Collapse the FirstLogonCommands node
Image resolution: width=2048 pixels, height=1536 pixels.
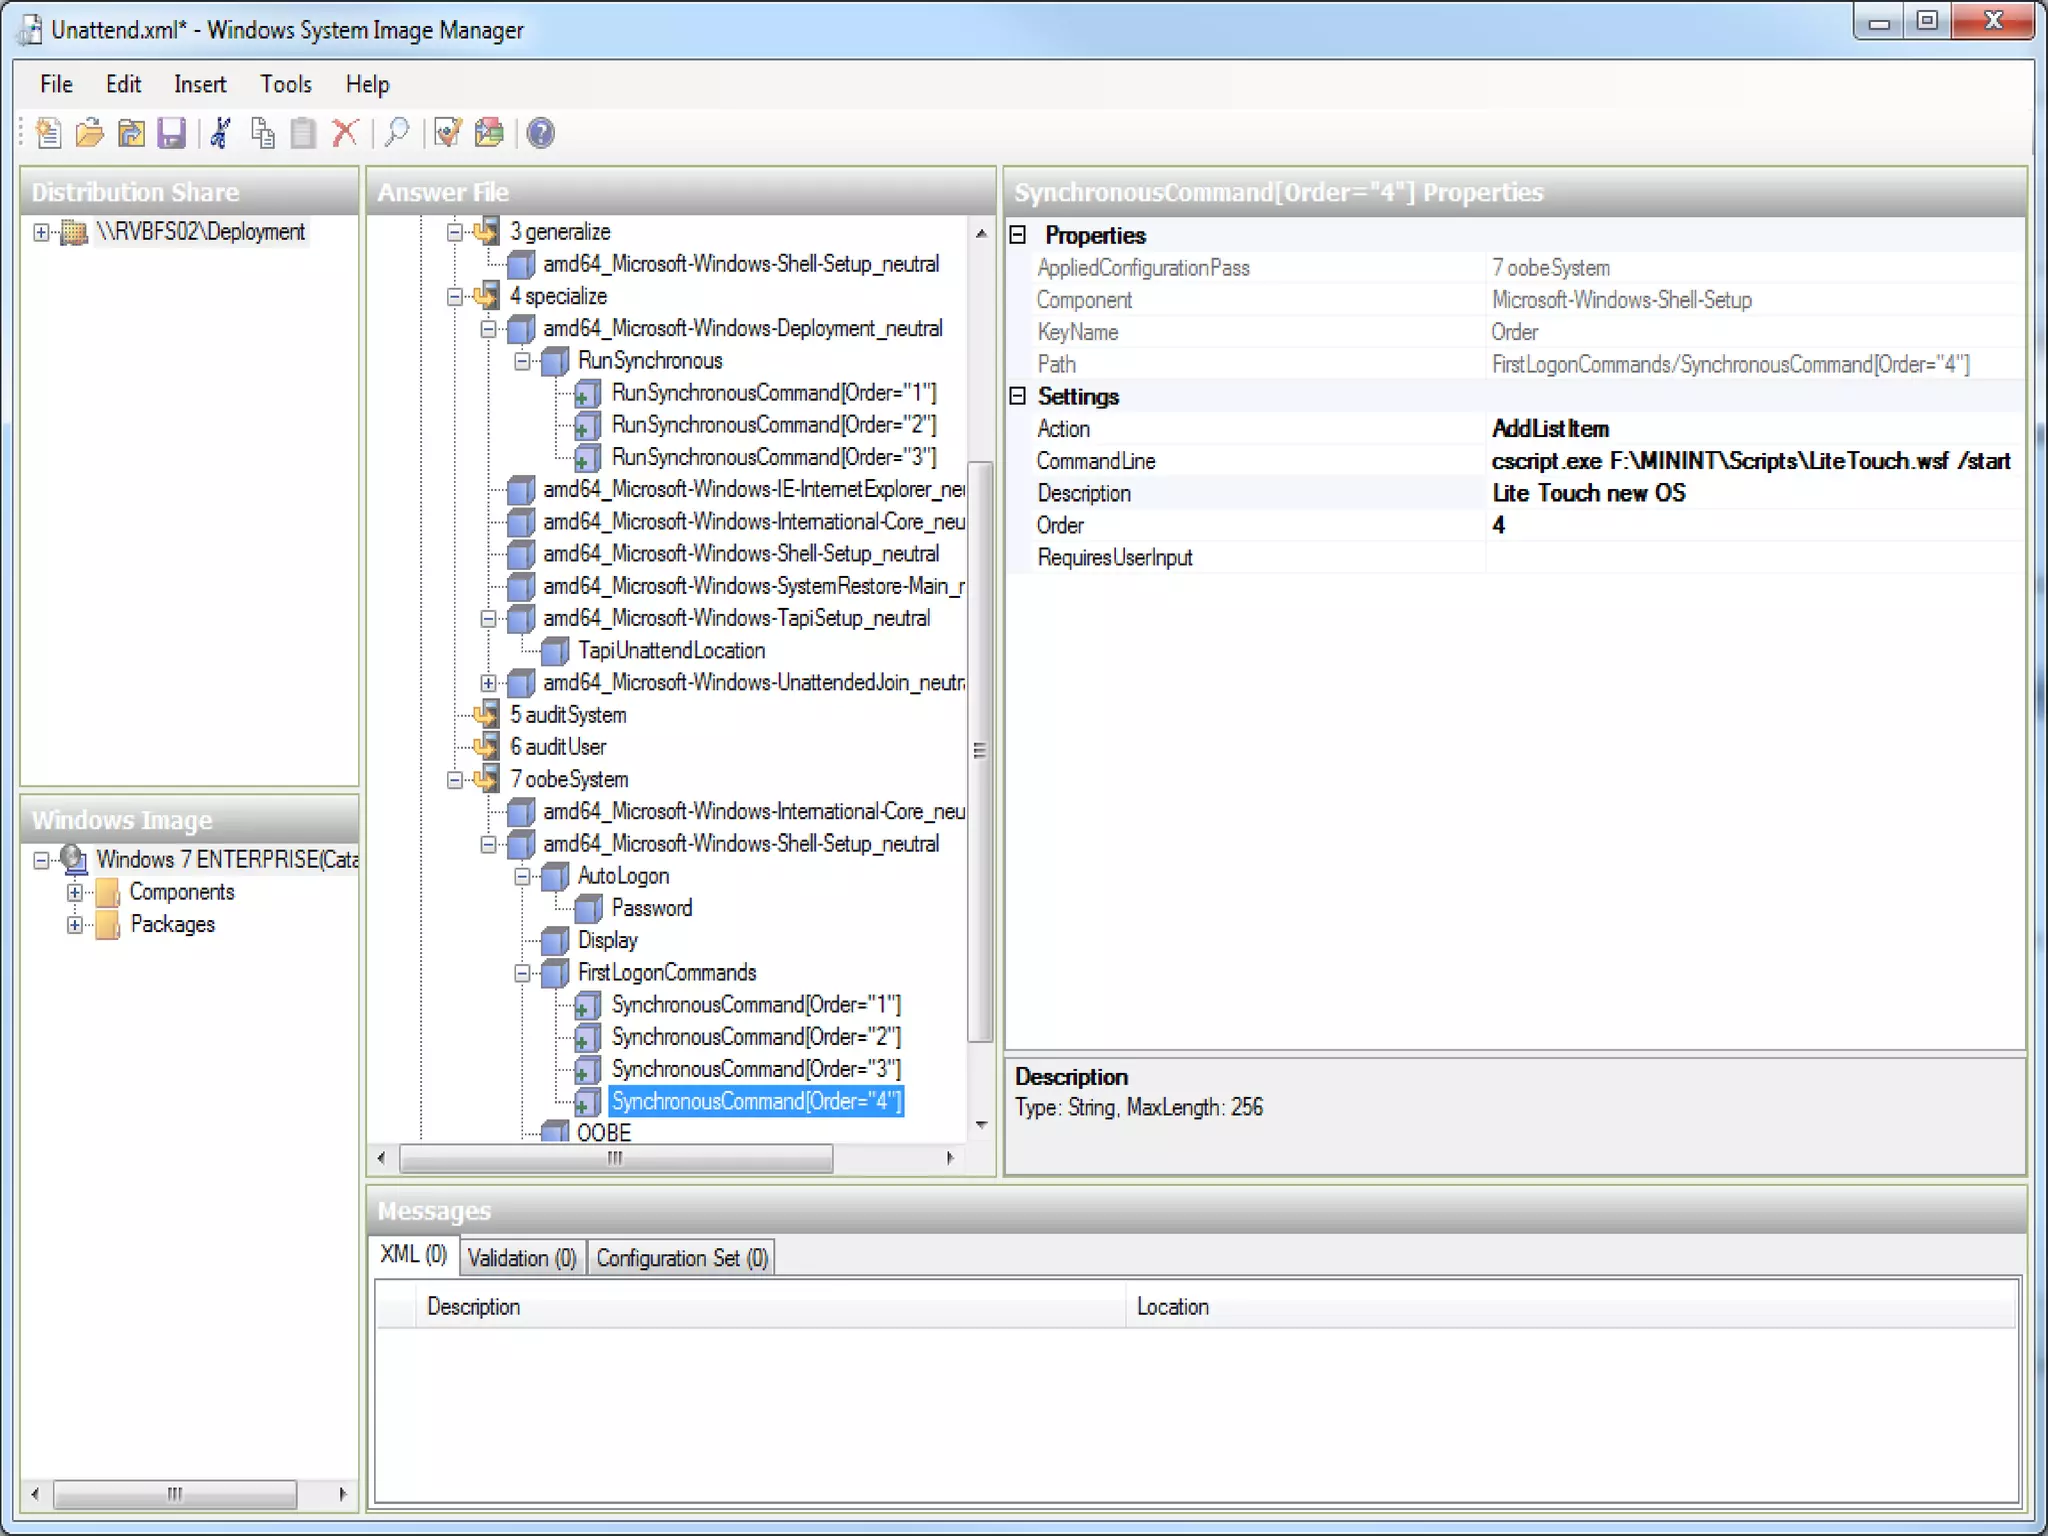[522, 973]
